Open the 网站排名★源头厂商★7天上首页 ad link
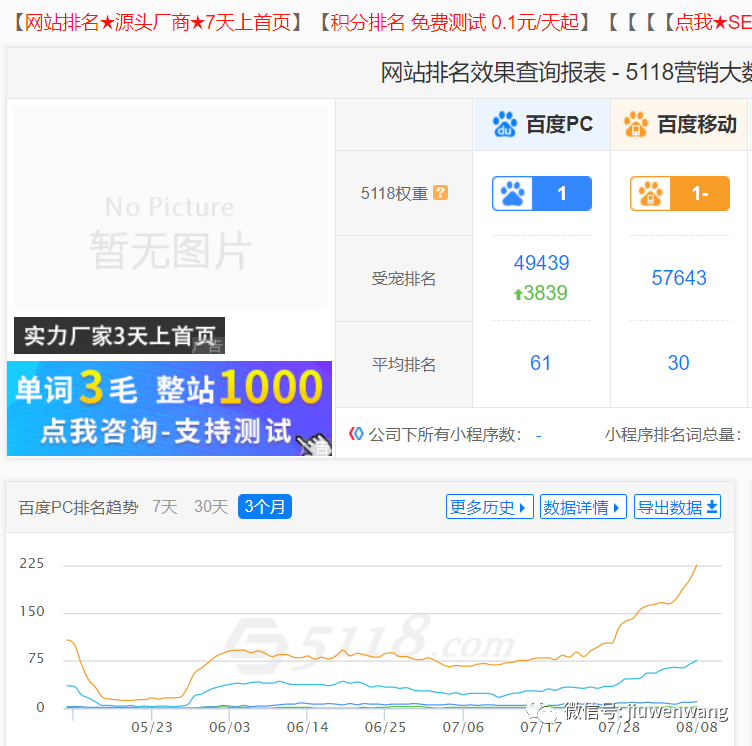Viewport: 752px width, 746px height. click(158, 23)
